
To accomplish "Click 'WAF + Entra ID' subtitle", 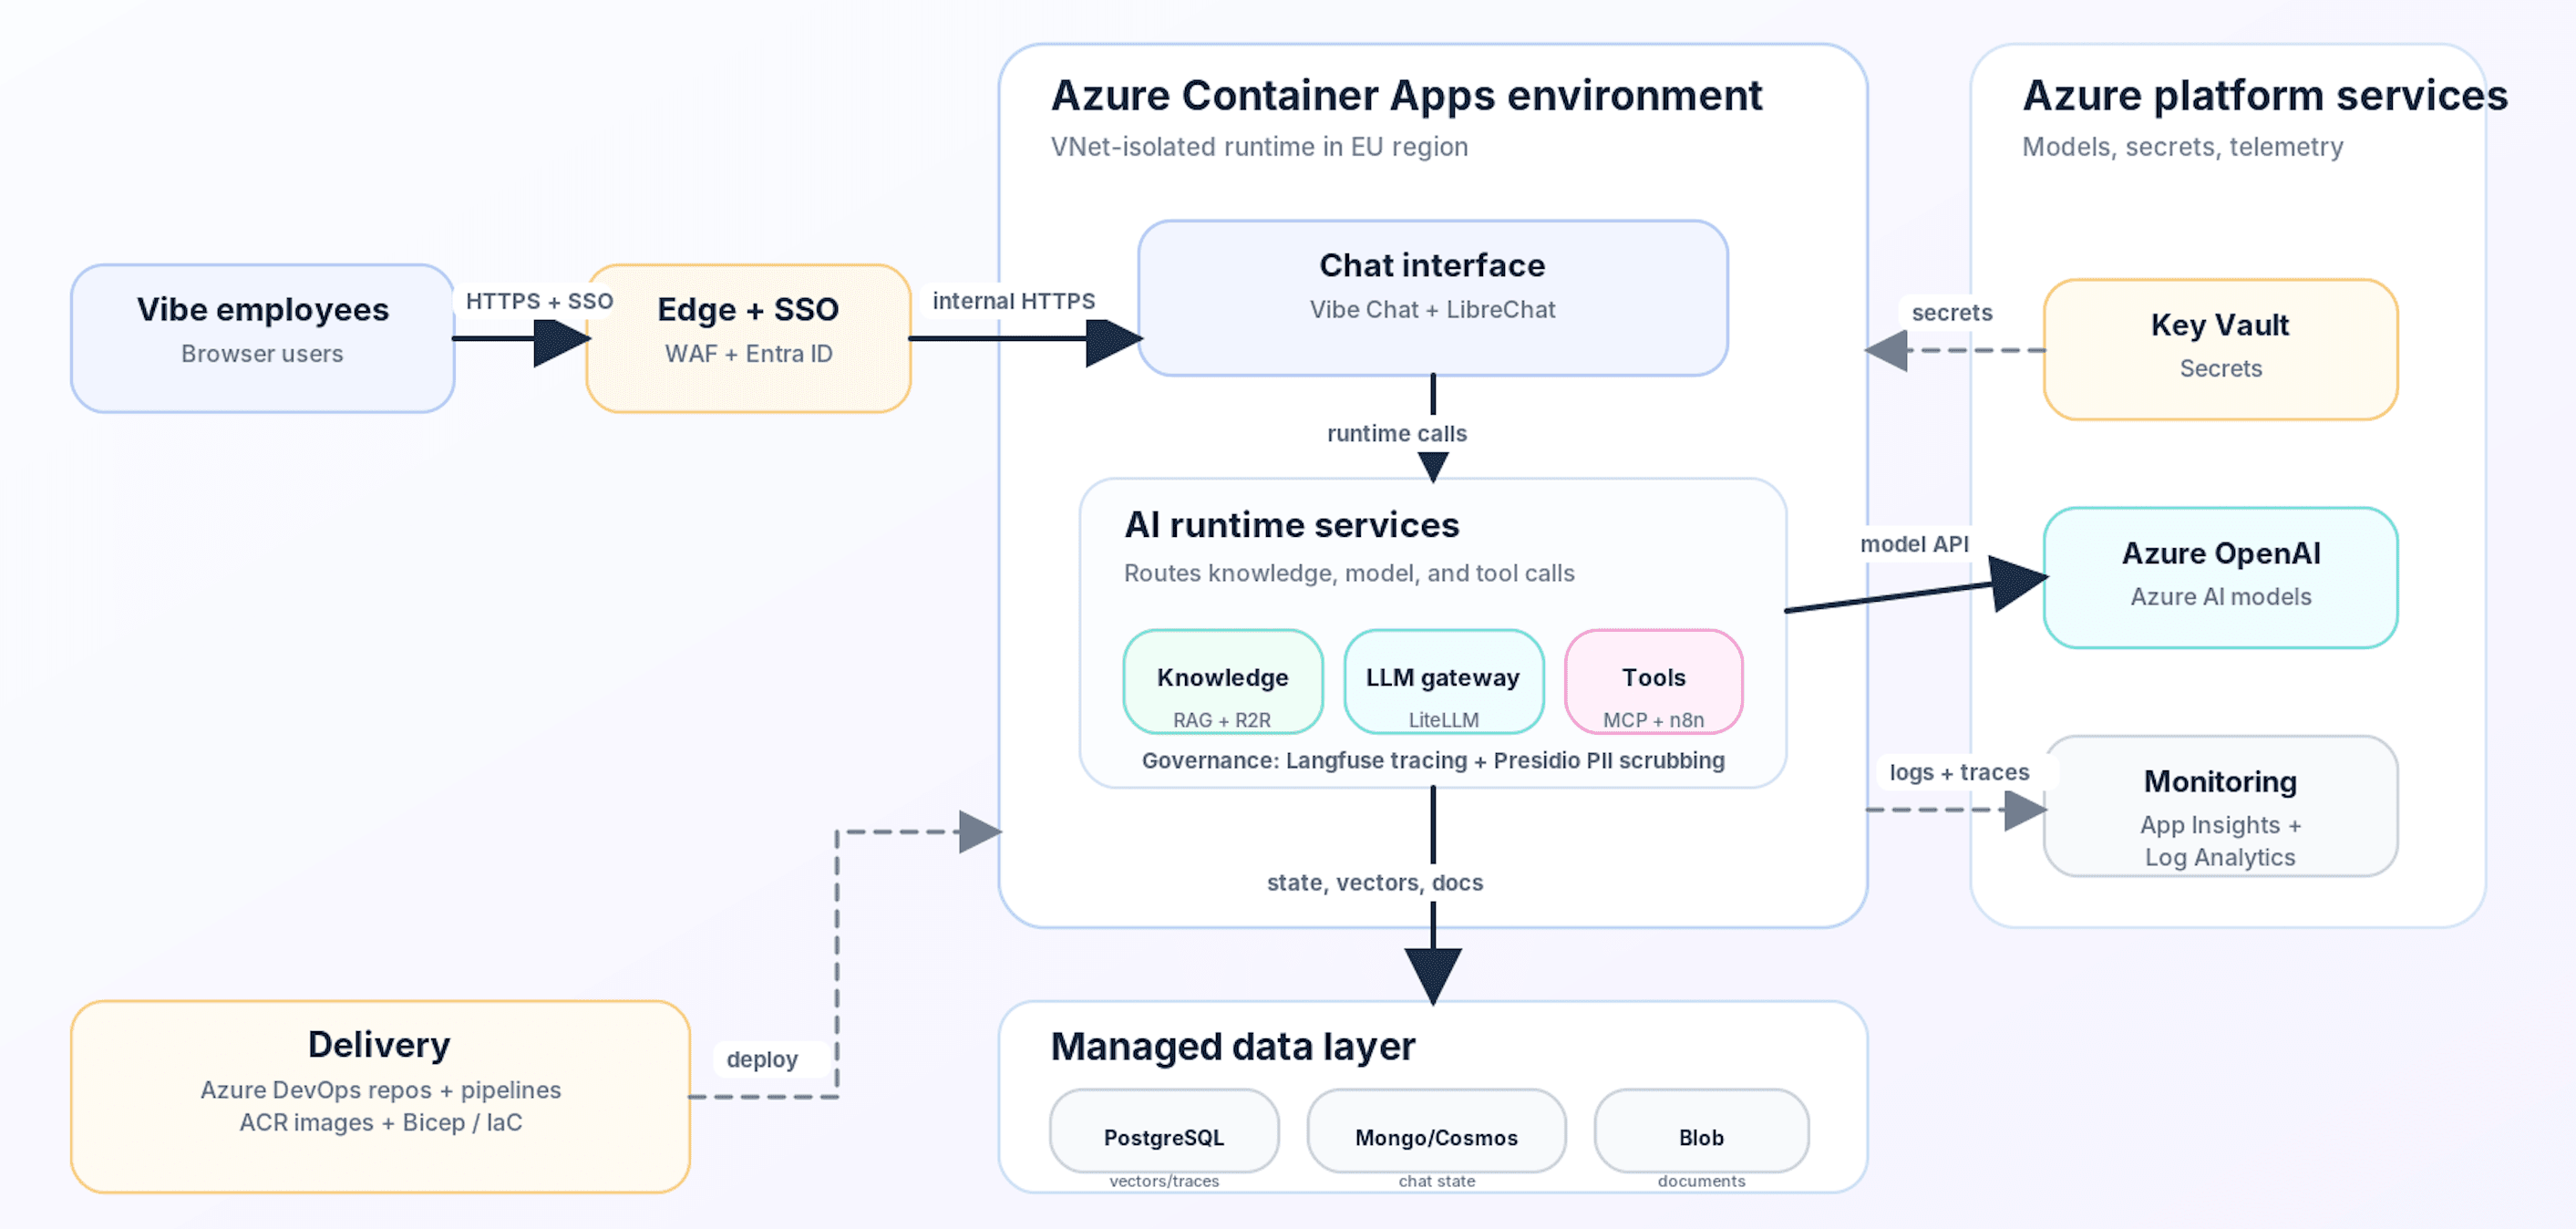I will click(x=748, y=354).
